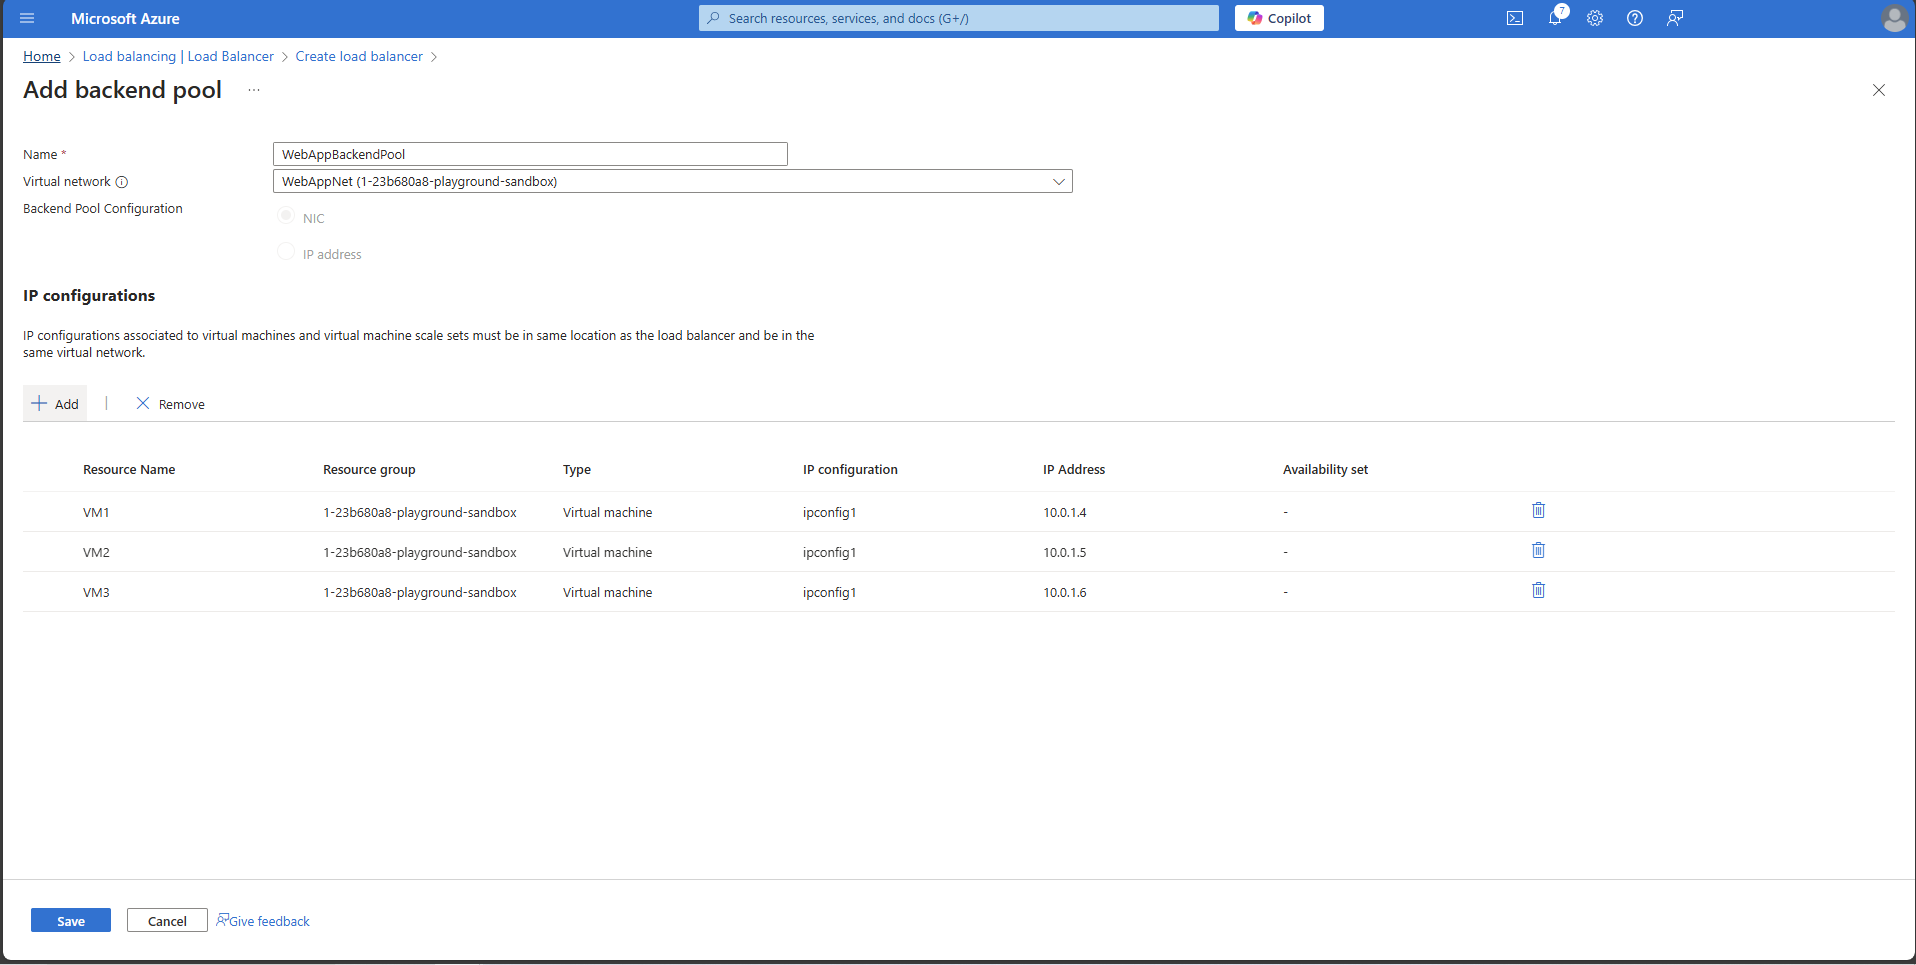Select the VM1 resource name cell

click(x=96, y=513)
